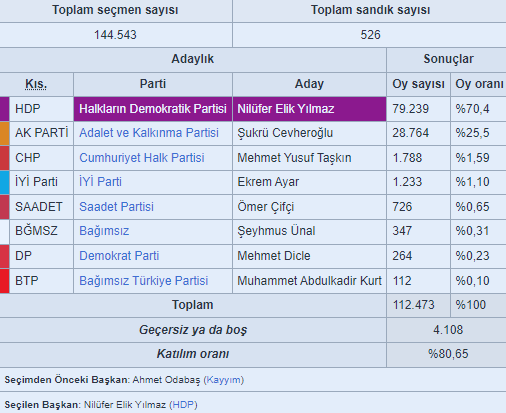
Task: Click the Nilüfer Elik Yılmaz candidate cell
Action: point(309,109)
